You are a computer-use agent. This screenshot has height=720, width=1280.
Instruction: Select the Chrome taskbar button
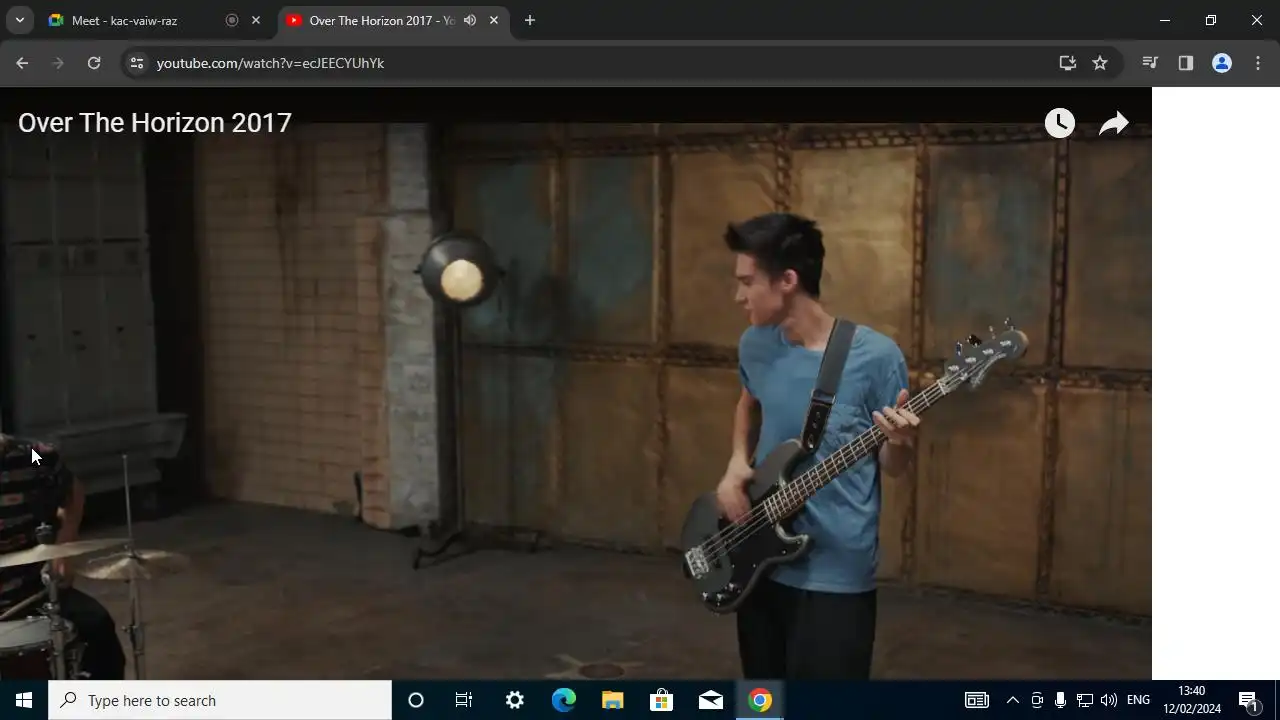pos(760,700)
